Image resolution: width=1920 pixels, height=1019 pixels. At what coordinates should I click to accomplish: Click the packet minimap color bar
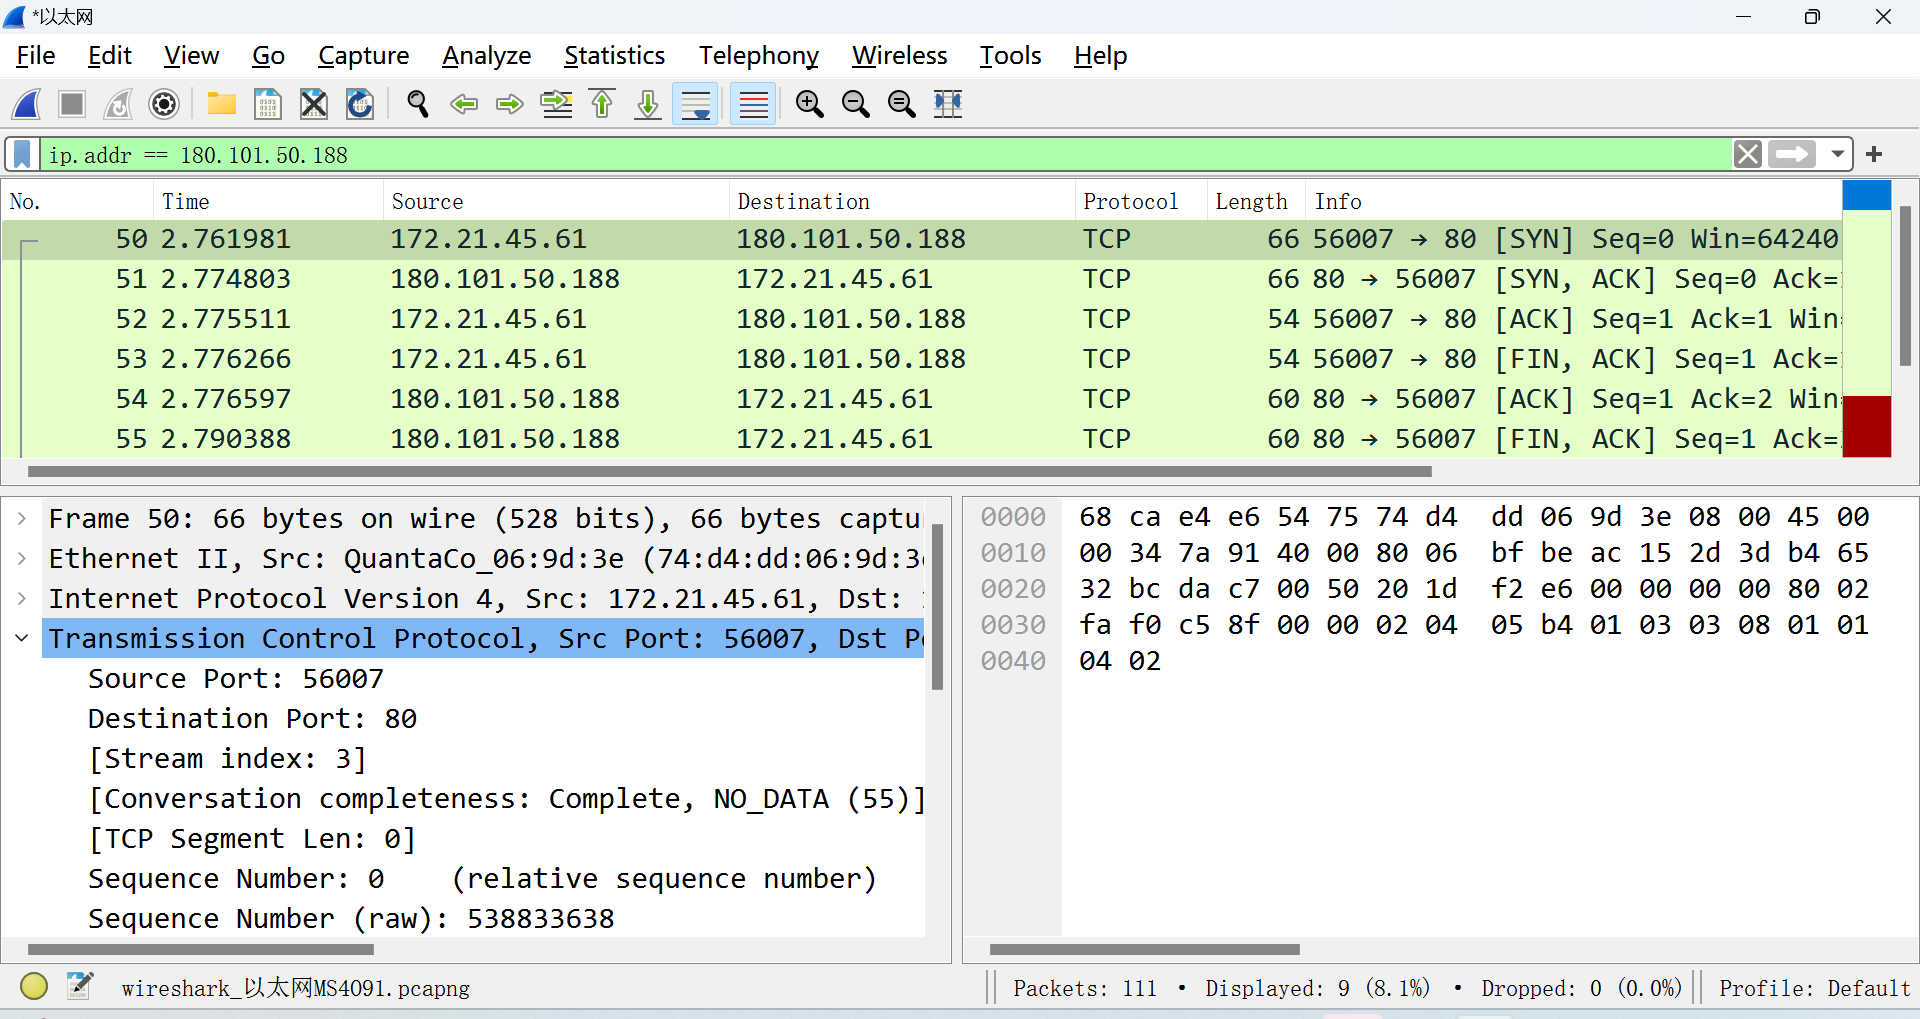tap(1866, 319)
